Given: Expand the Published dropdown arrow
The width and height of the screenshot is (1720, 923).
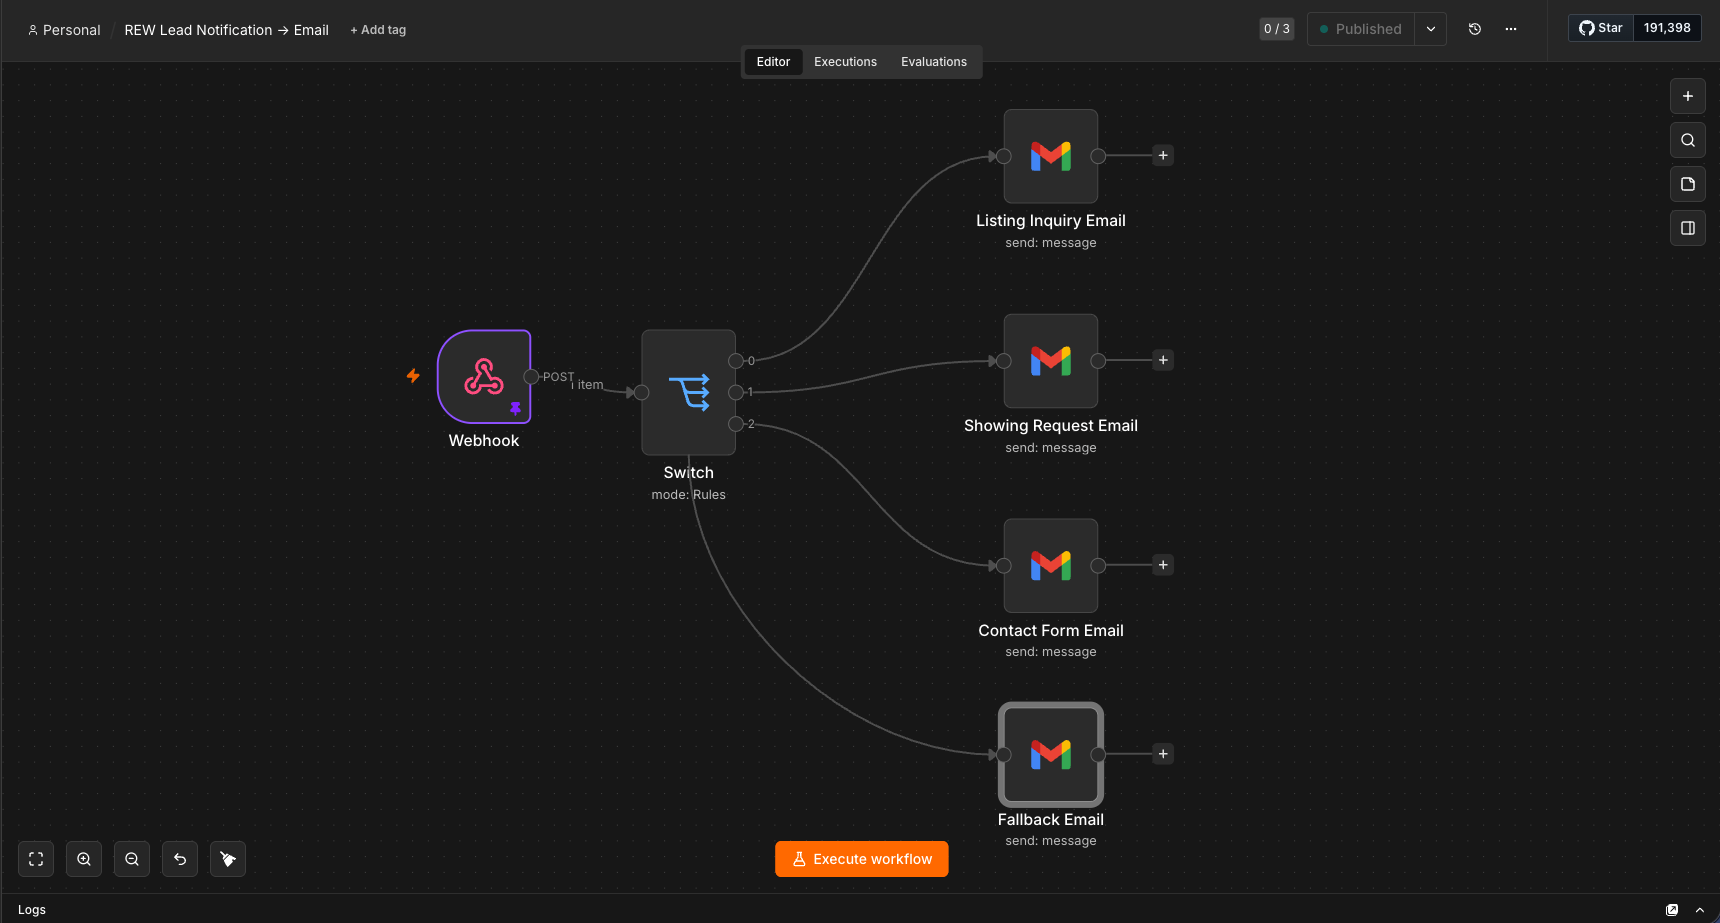Looking at the screenshot, I should [1431, 29].
